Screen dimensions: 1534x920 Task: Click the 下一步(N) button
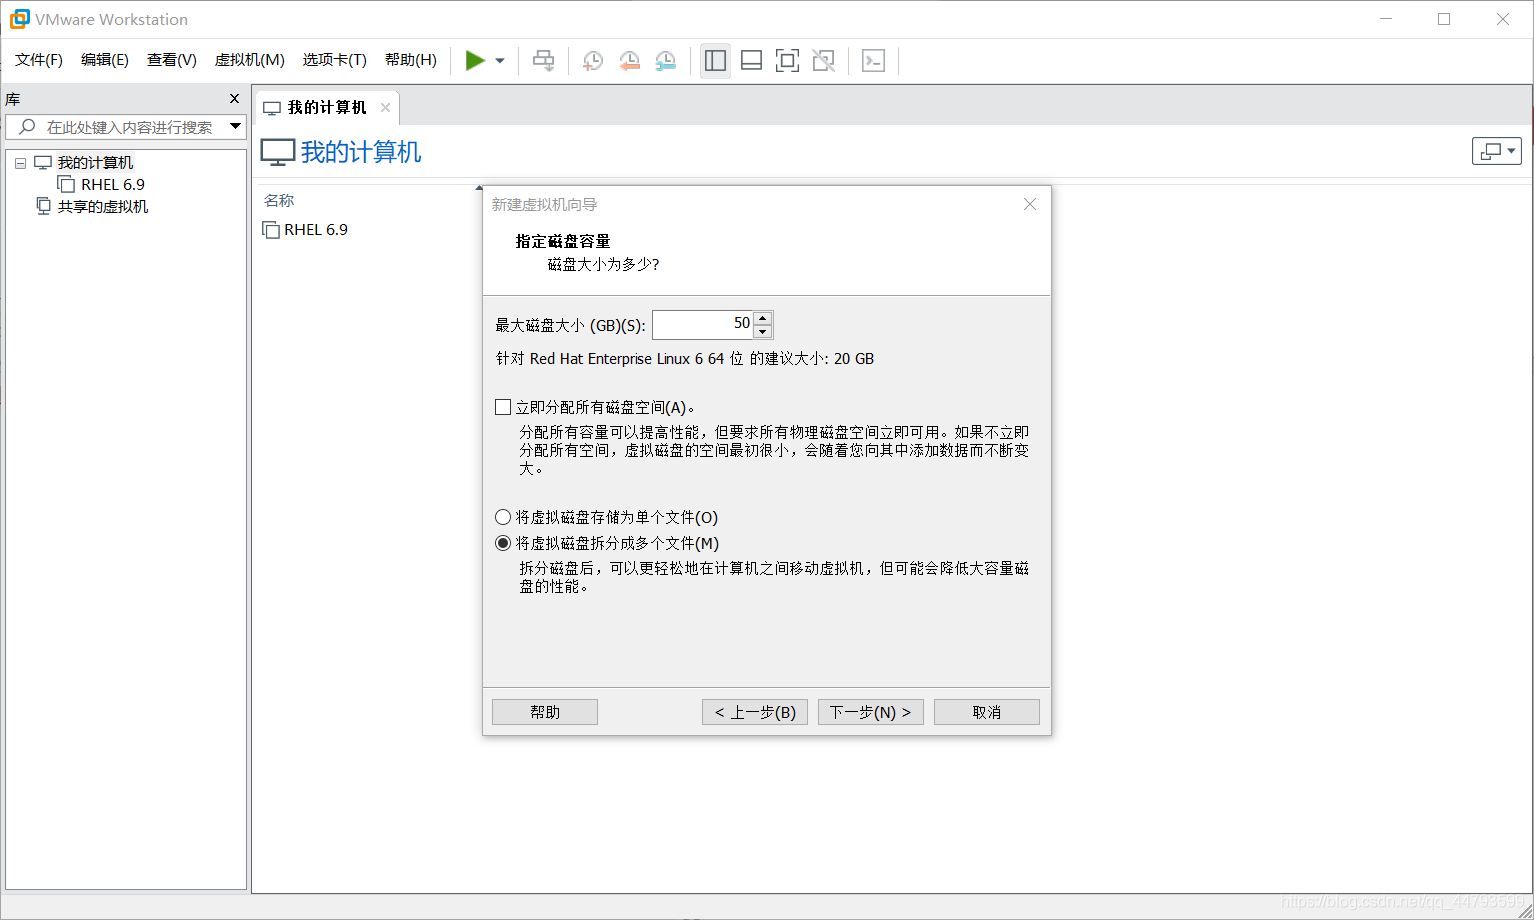click(x=869, y=711)
